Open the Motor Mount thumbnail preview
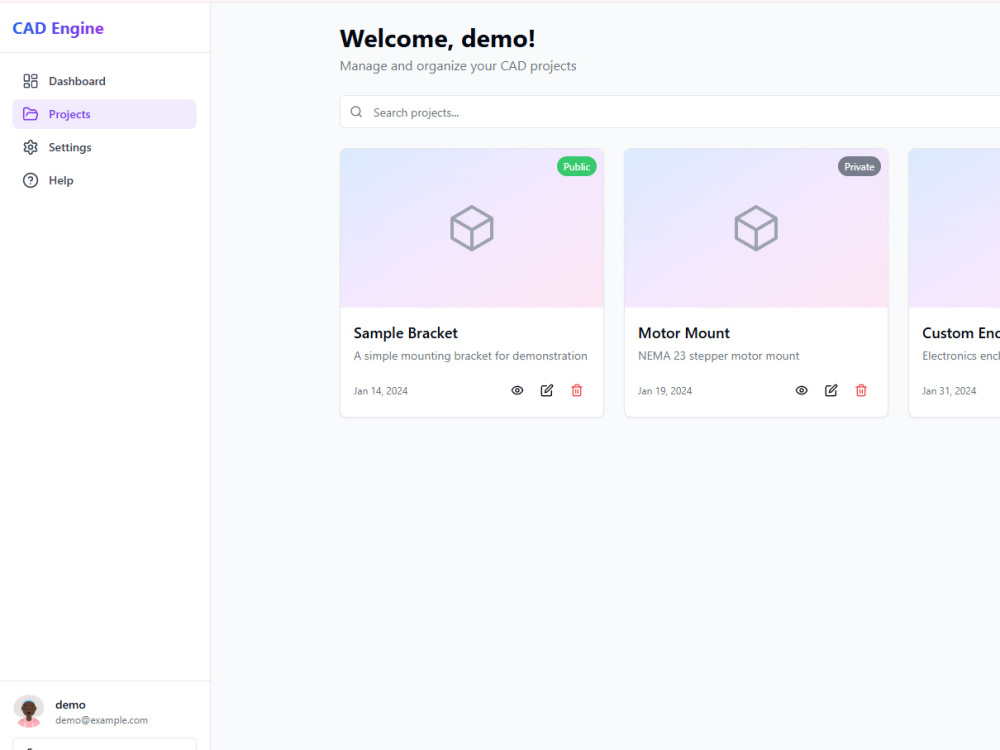The width and height of the screenshot is (1000, 750). pyautogui.click(x=756, y=228)
